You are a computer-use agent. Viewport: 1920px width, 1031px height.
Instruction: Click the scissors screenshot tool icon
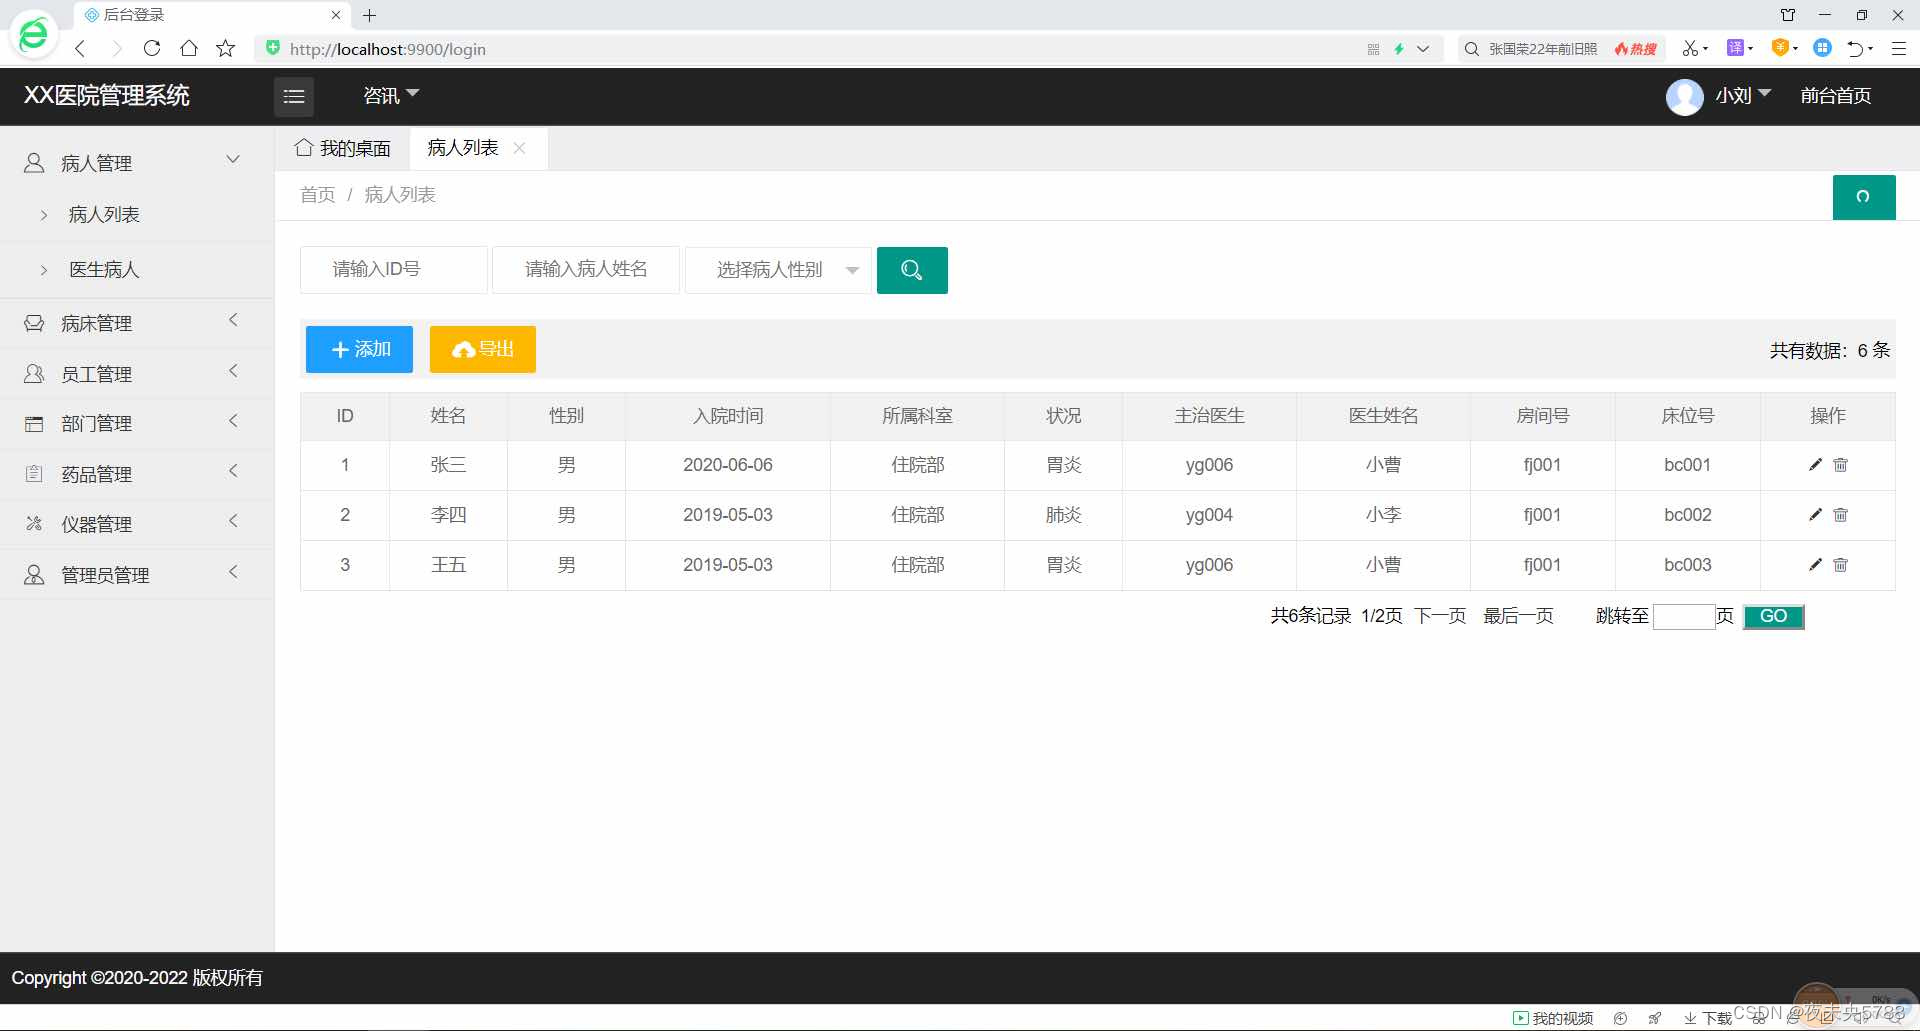click(x=1690, y=48)
